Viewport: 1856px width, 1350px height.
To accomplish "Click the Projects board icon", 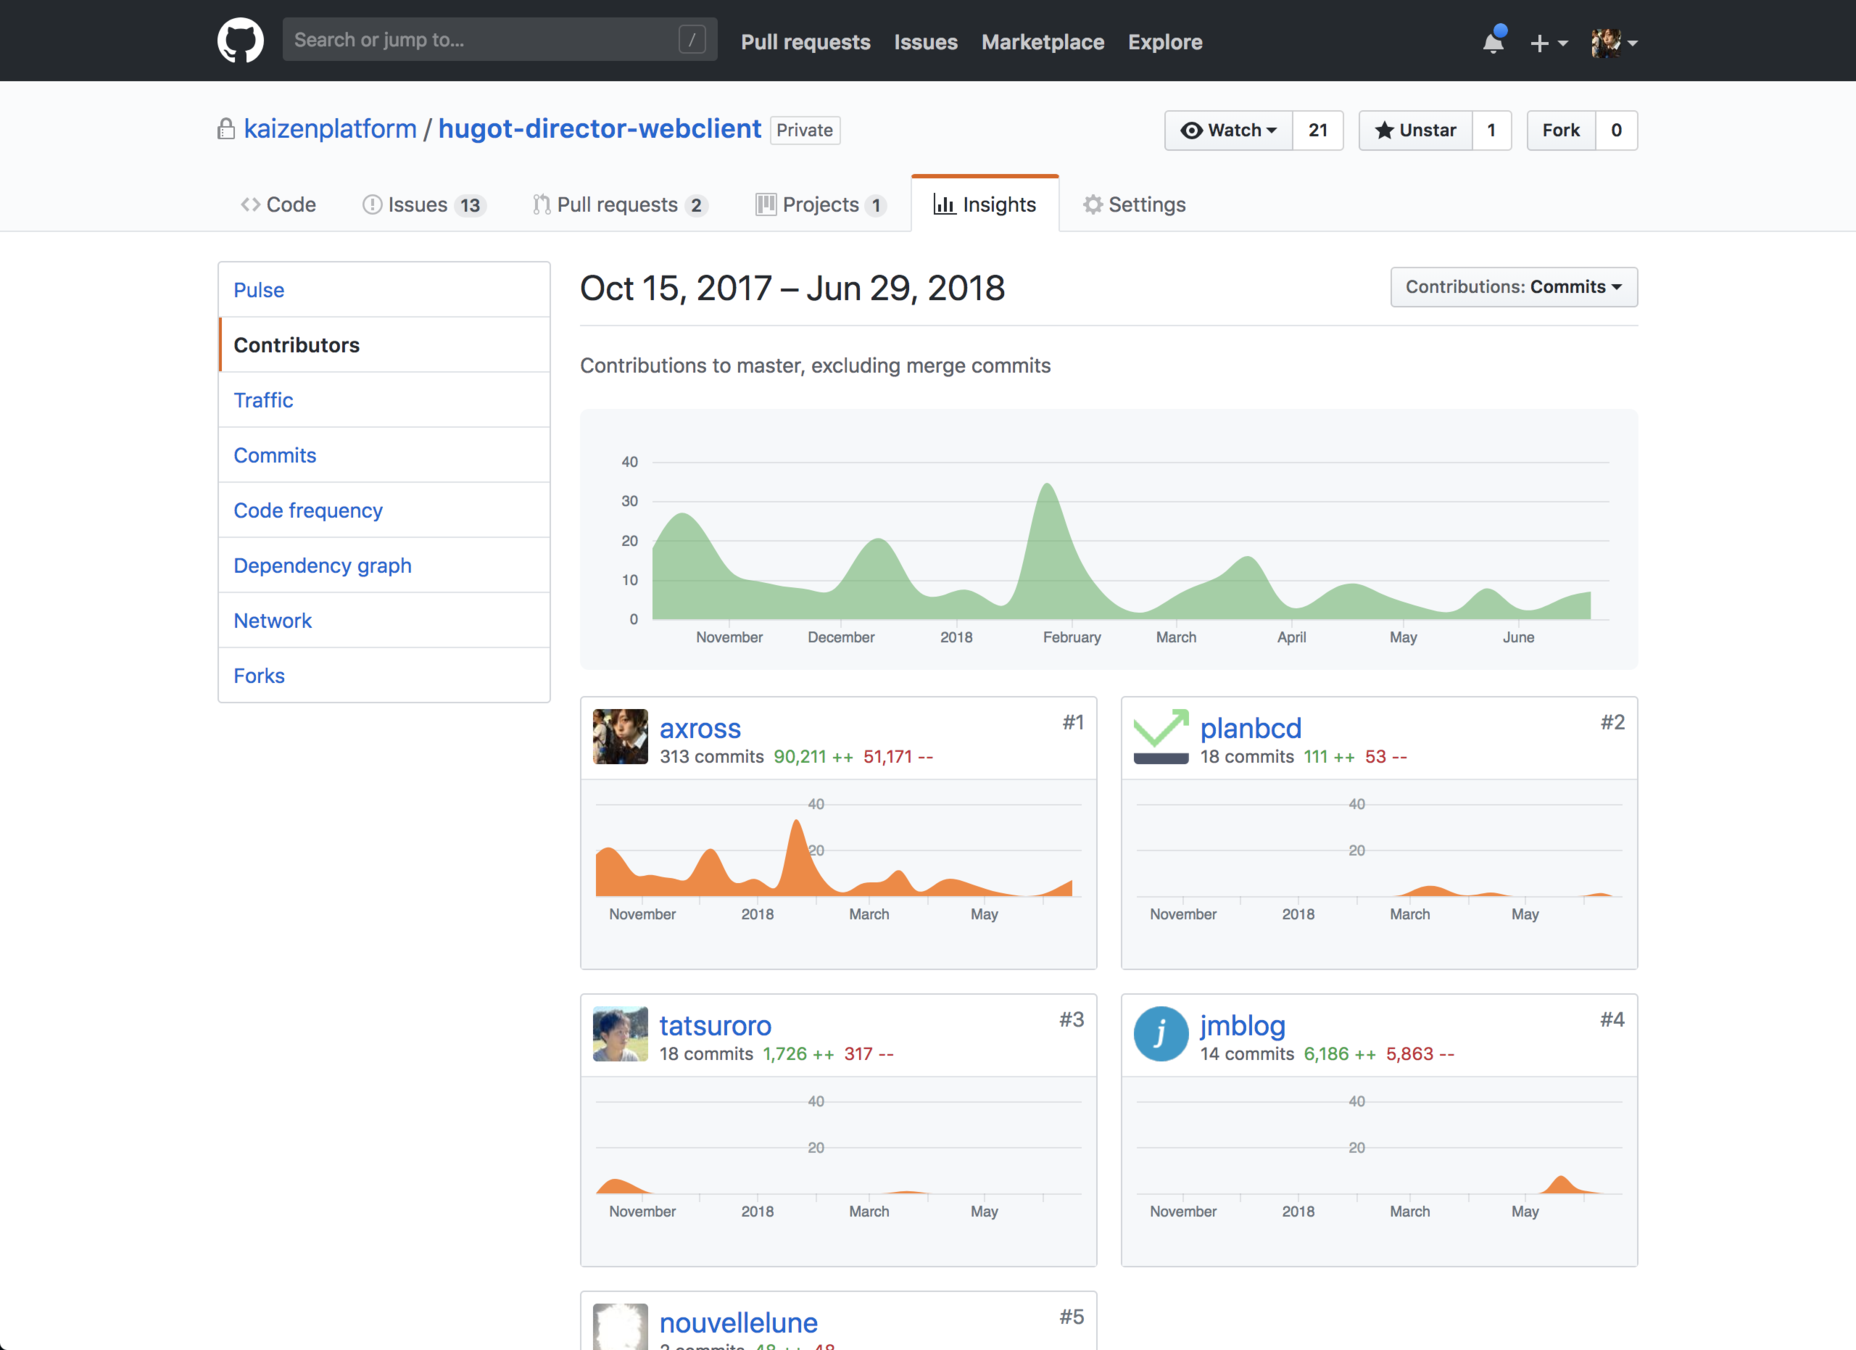I will tap(766, 204).
